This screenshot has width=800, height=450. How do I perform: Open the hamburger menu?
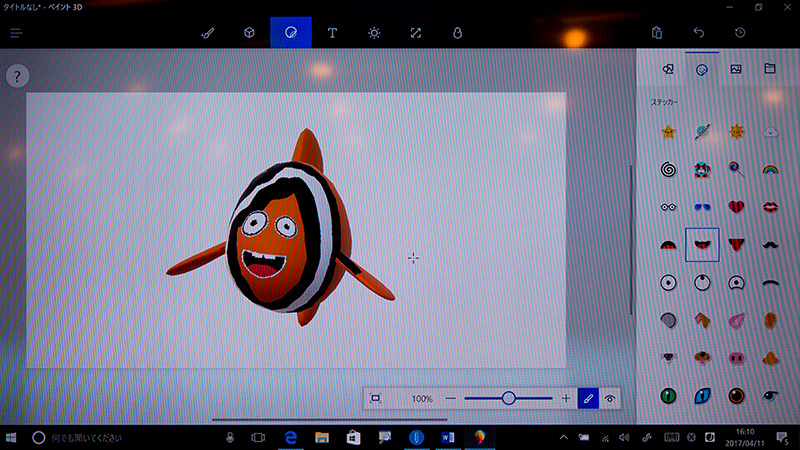[x=16, y=33]
